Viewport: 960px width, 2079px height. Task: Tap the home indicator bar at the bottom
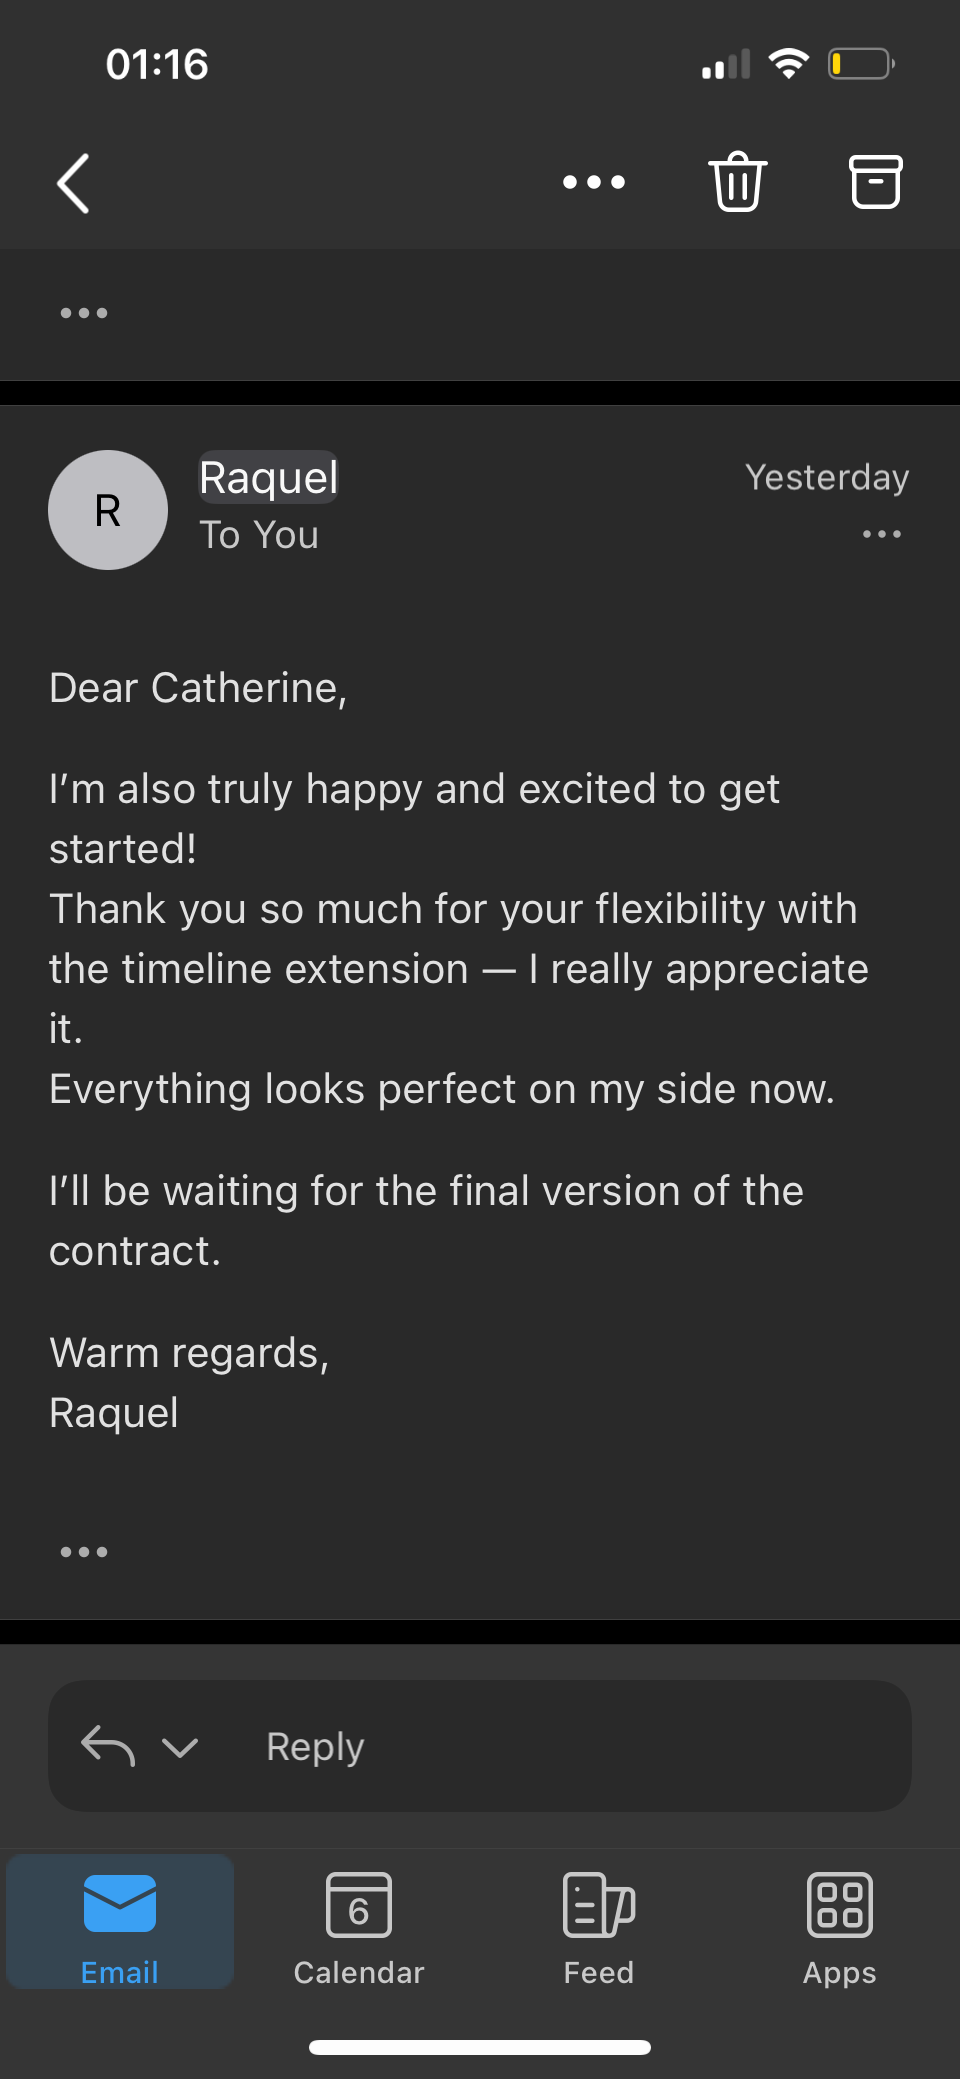480,2047
